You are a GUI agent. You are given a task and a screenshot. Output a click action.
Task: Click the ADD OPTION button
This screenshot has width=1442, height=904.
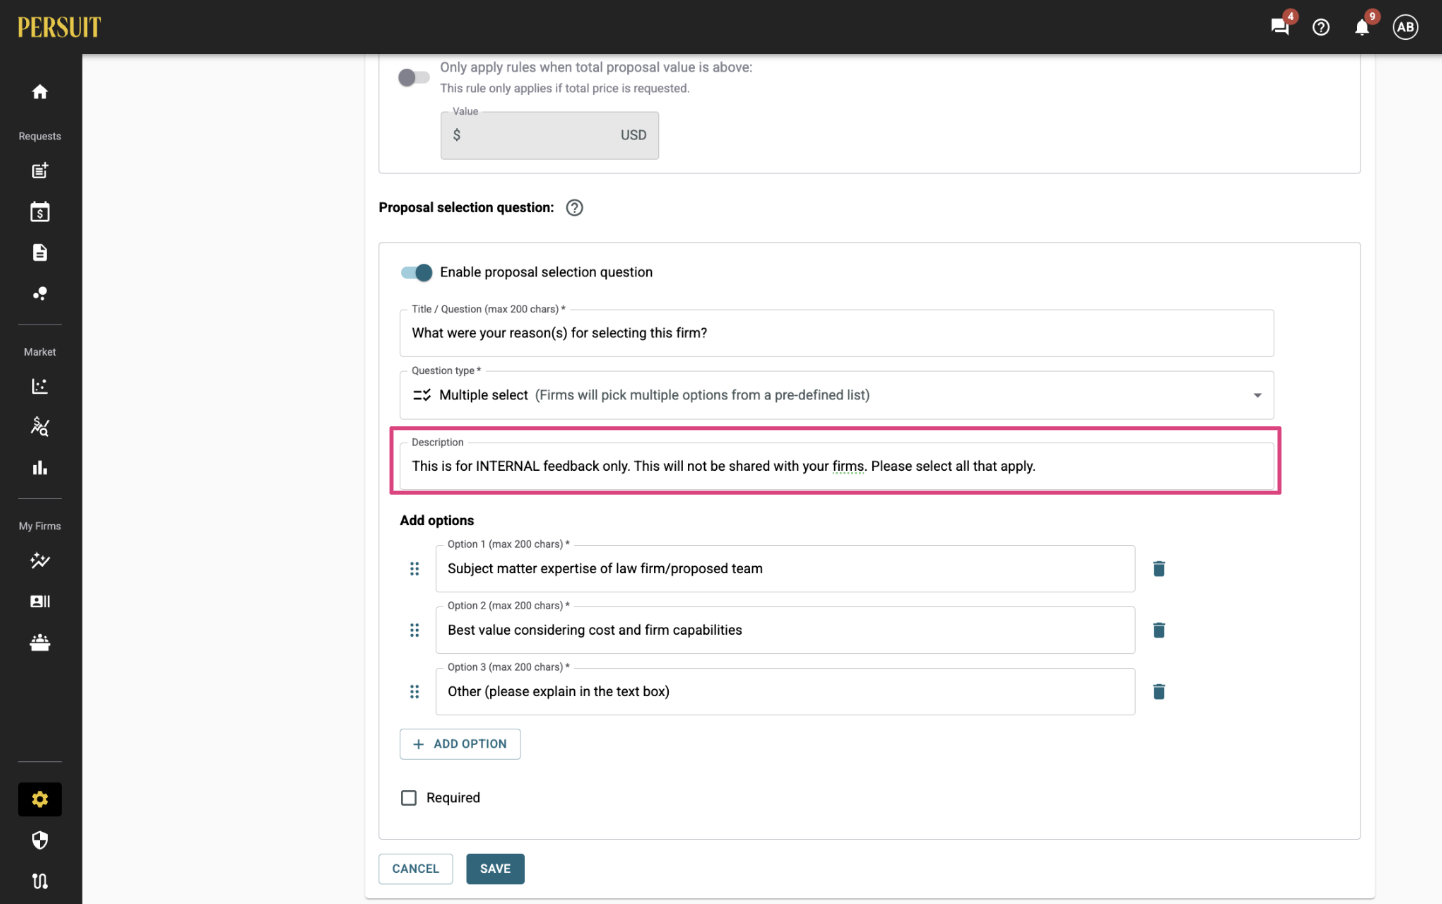tap(460, 744)
